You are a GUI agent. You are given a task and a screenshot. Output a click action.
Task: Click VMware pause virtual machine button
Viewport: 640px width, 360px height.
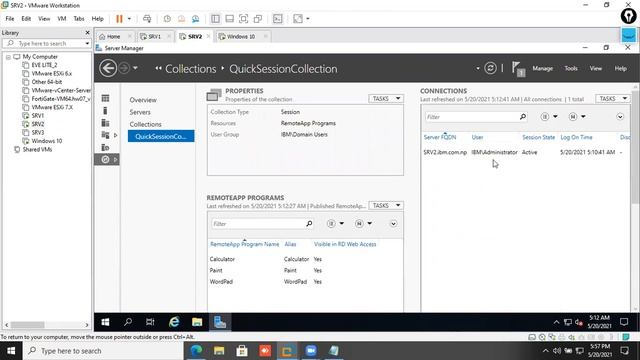[x=119, y=19]
